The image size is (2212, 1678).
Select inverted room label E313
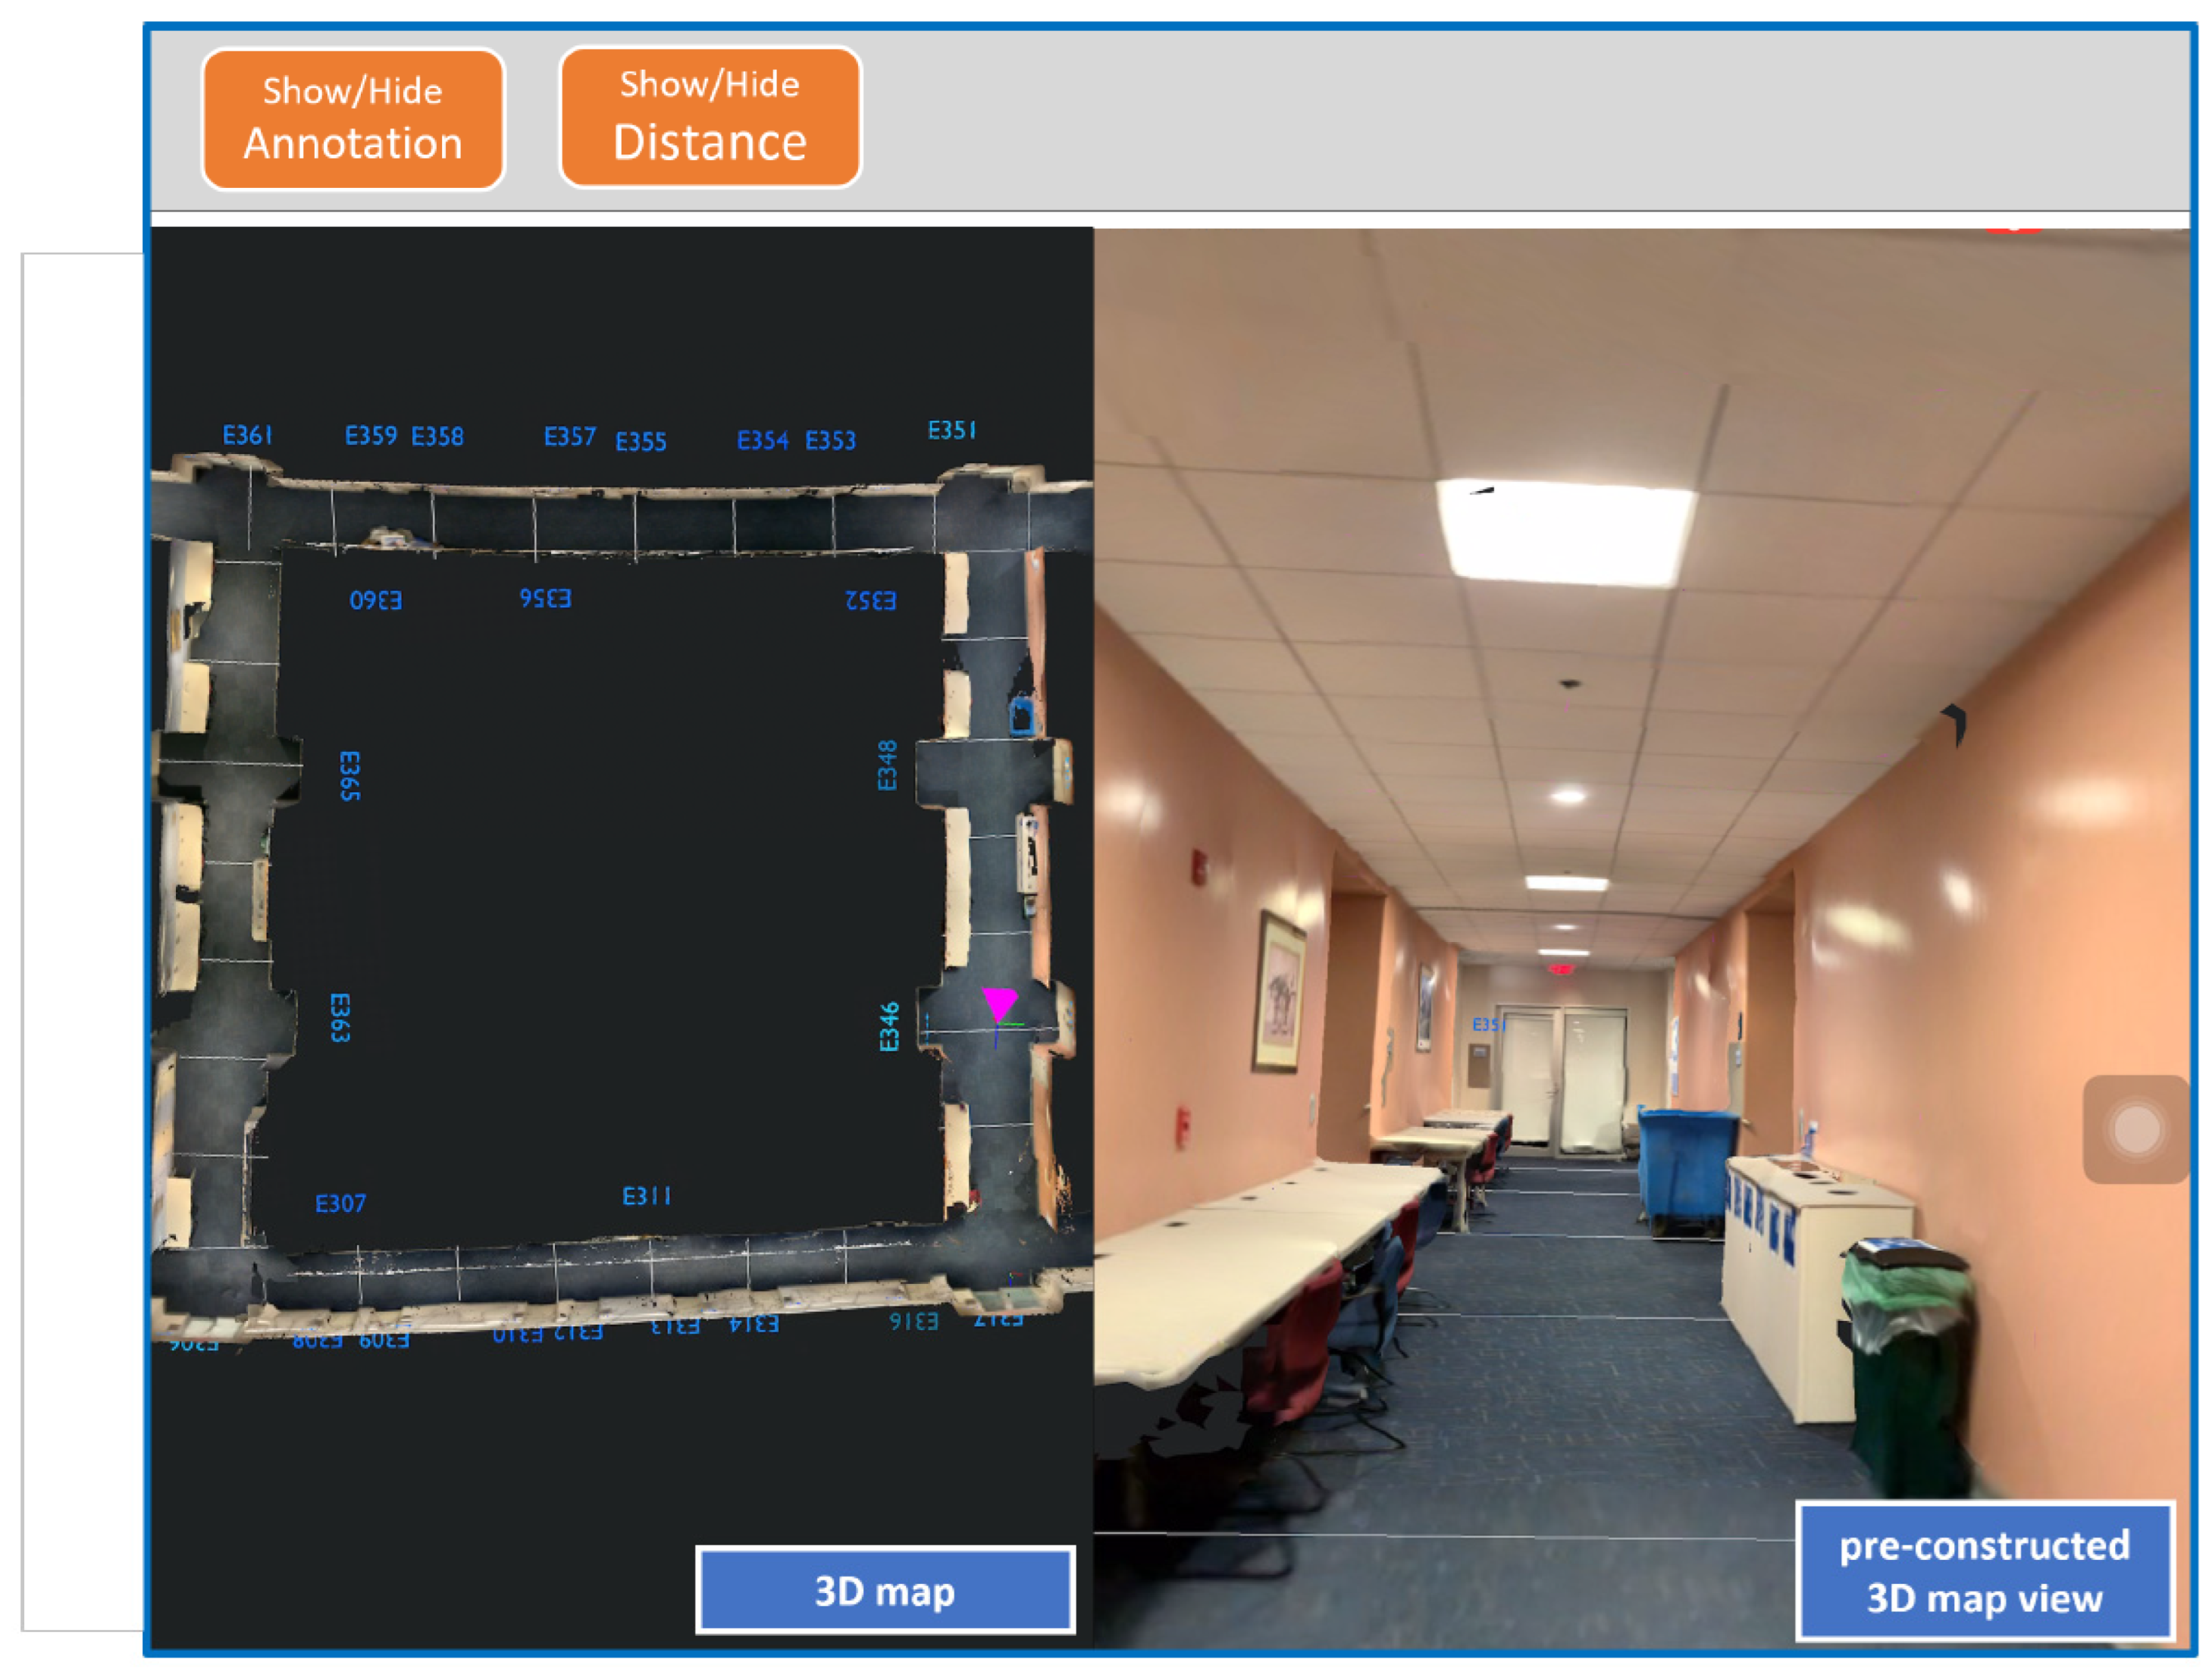pos(675,1326)
